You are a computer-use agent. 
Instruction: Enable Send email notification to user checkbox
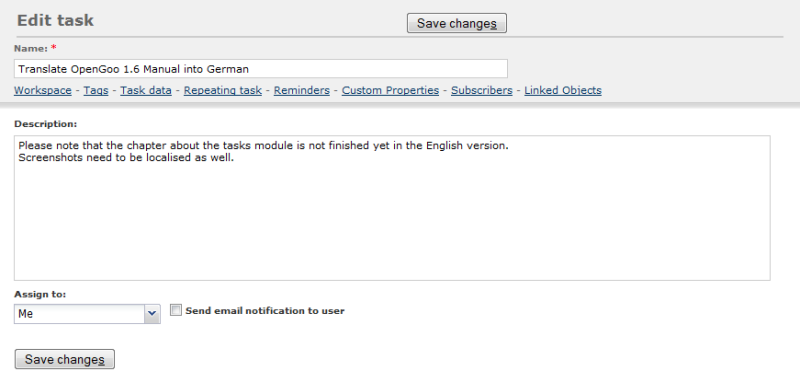point(176,310)
